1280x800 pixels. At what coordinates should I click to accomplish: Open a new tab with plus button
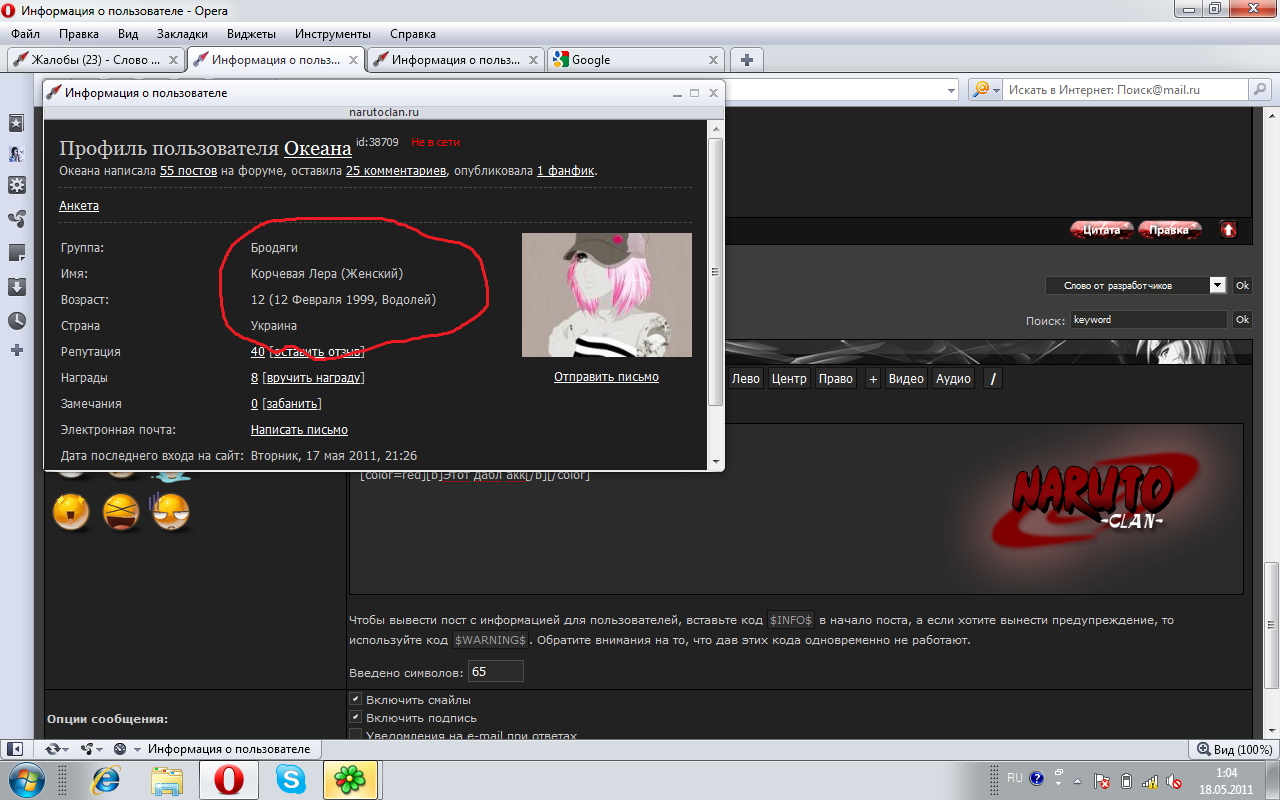tap(746, 59)
